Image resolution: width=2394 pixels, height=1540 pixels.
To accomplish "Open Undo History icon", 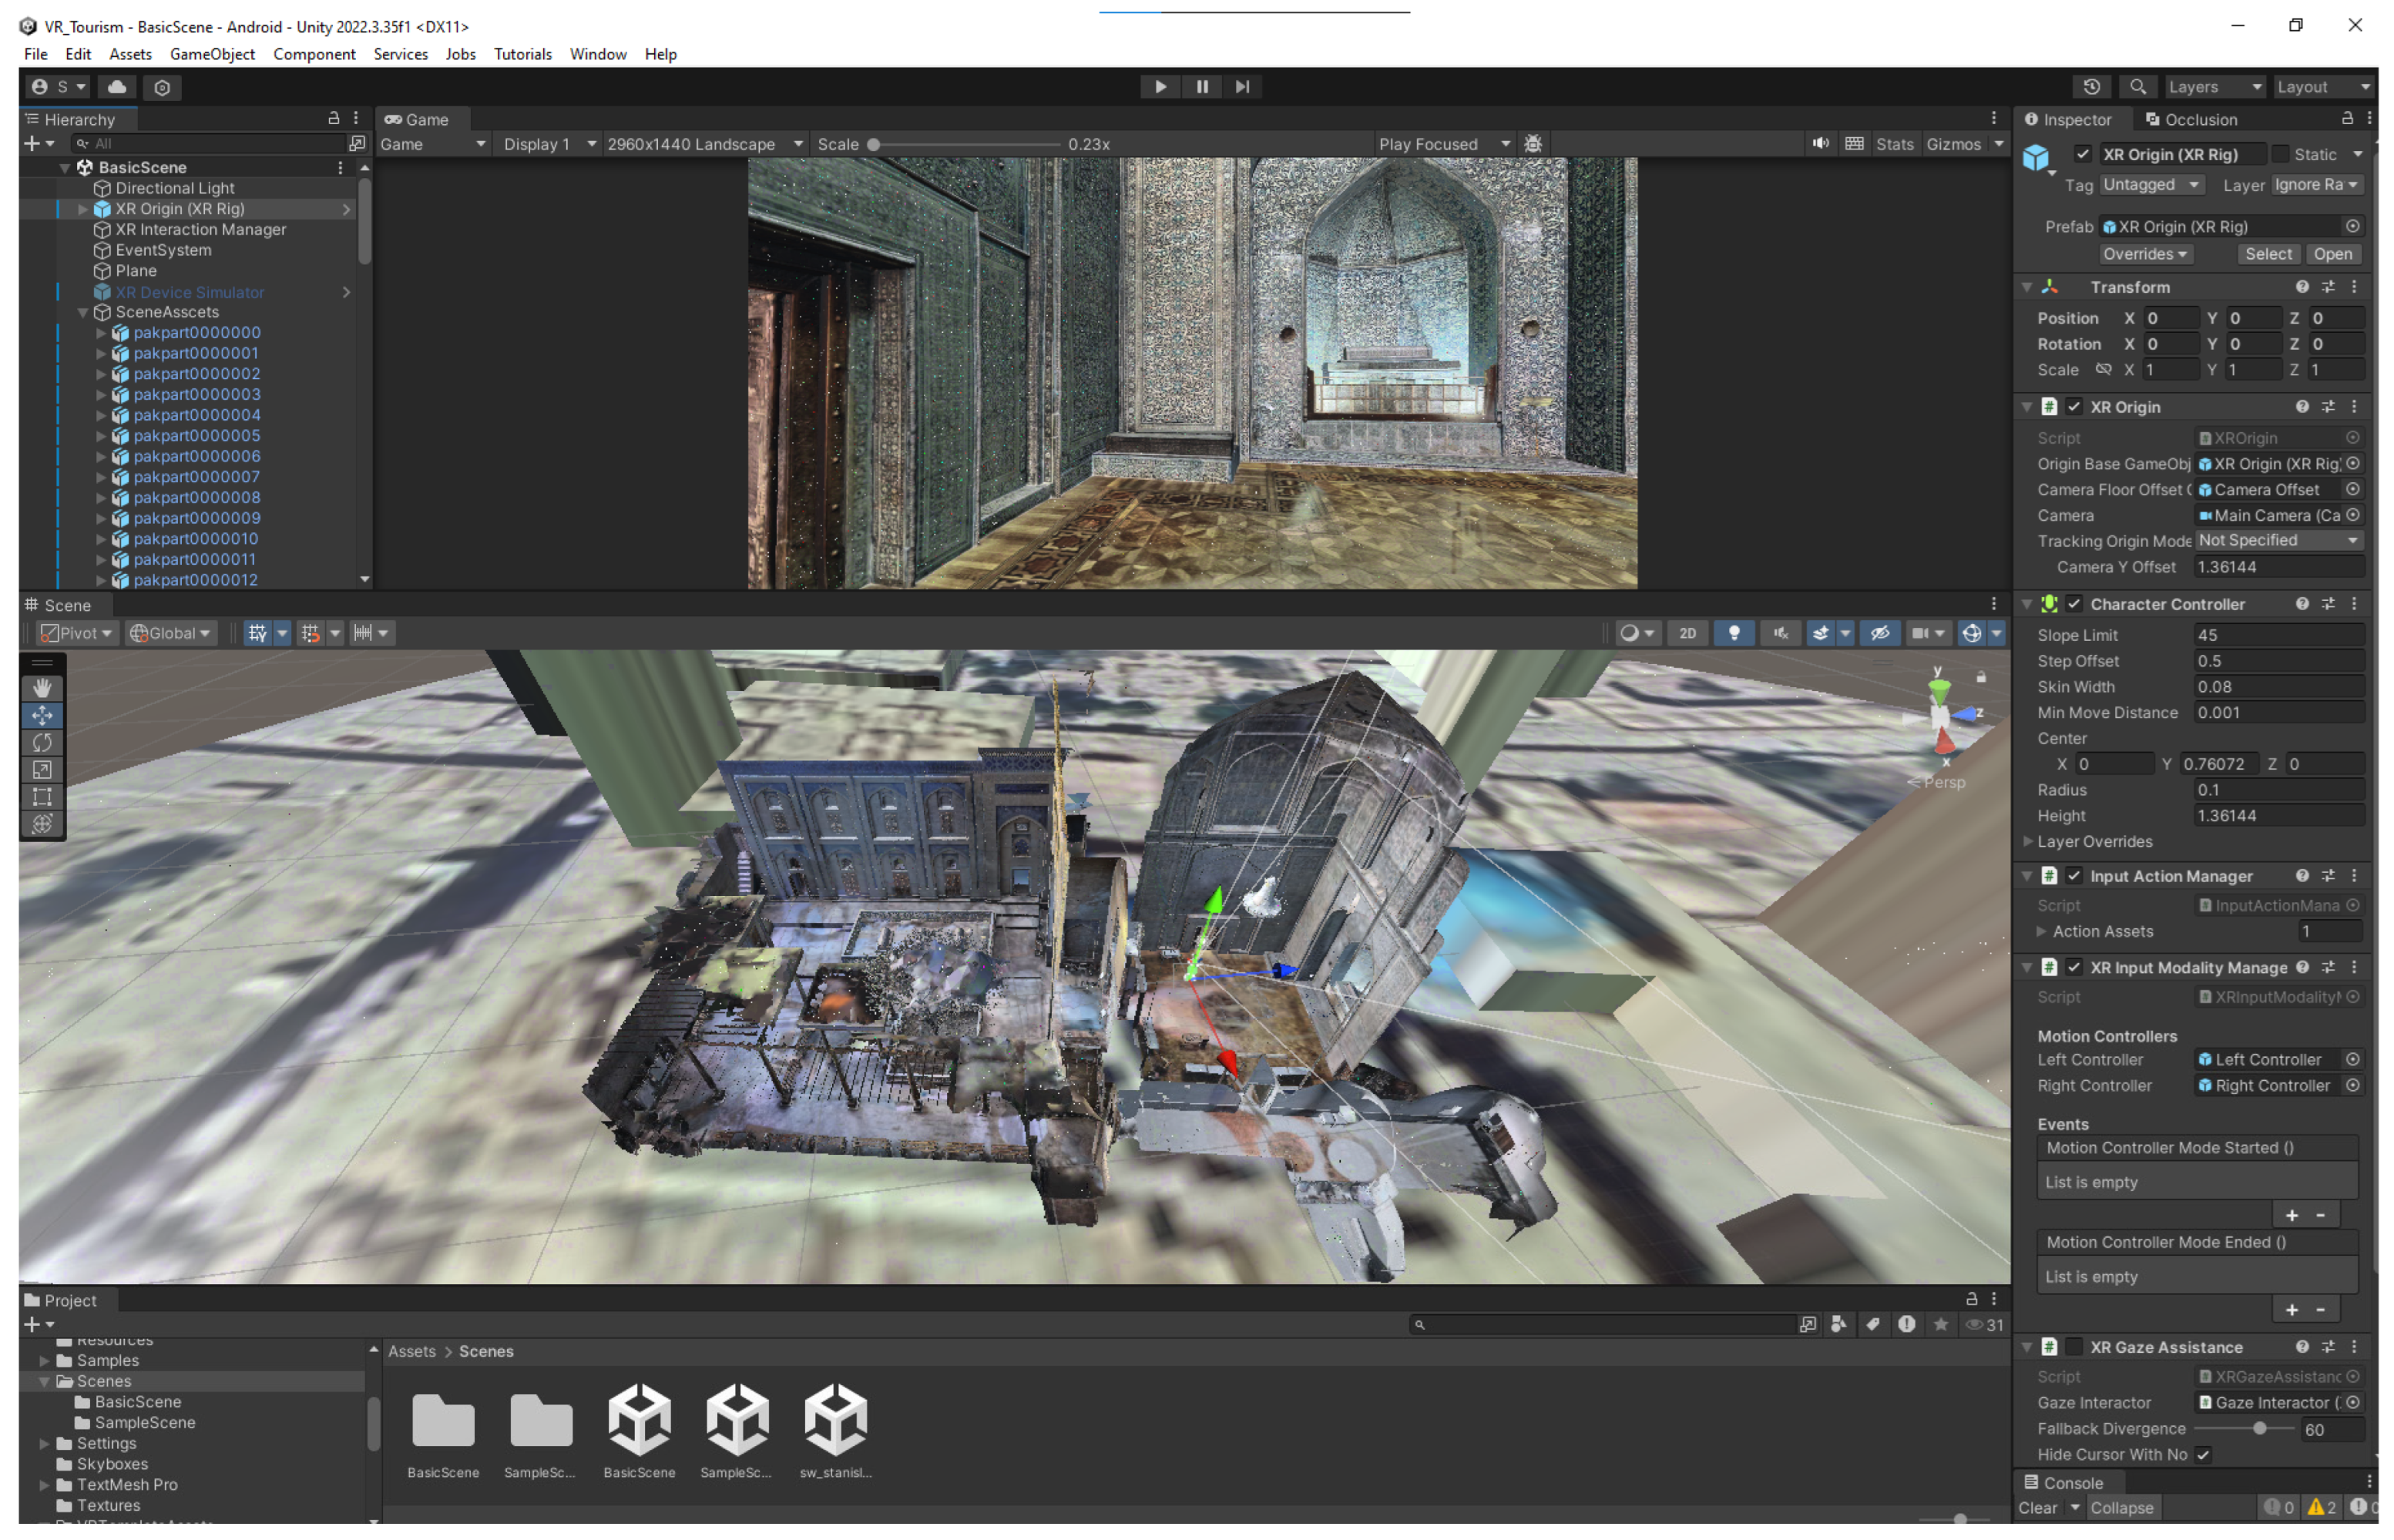I will tap(2091, 87).
